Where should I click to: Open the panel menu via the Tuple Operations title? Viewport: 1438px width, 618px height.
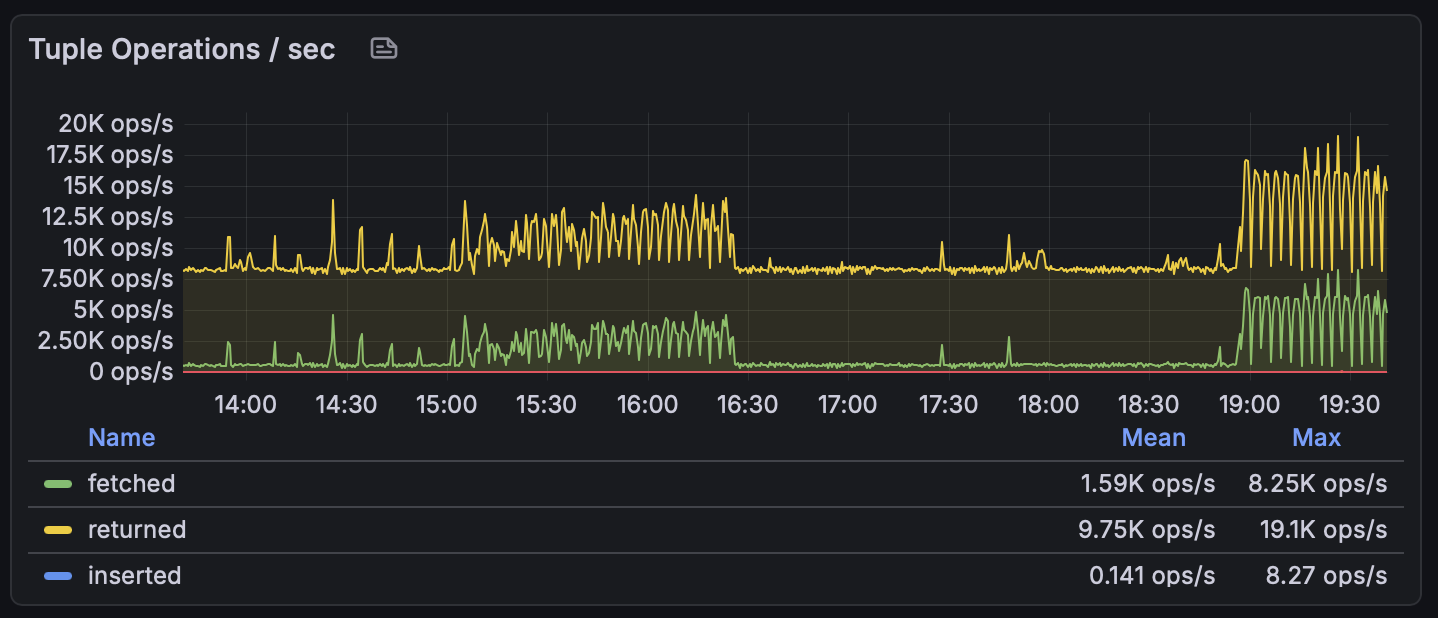coord(182,48)
